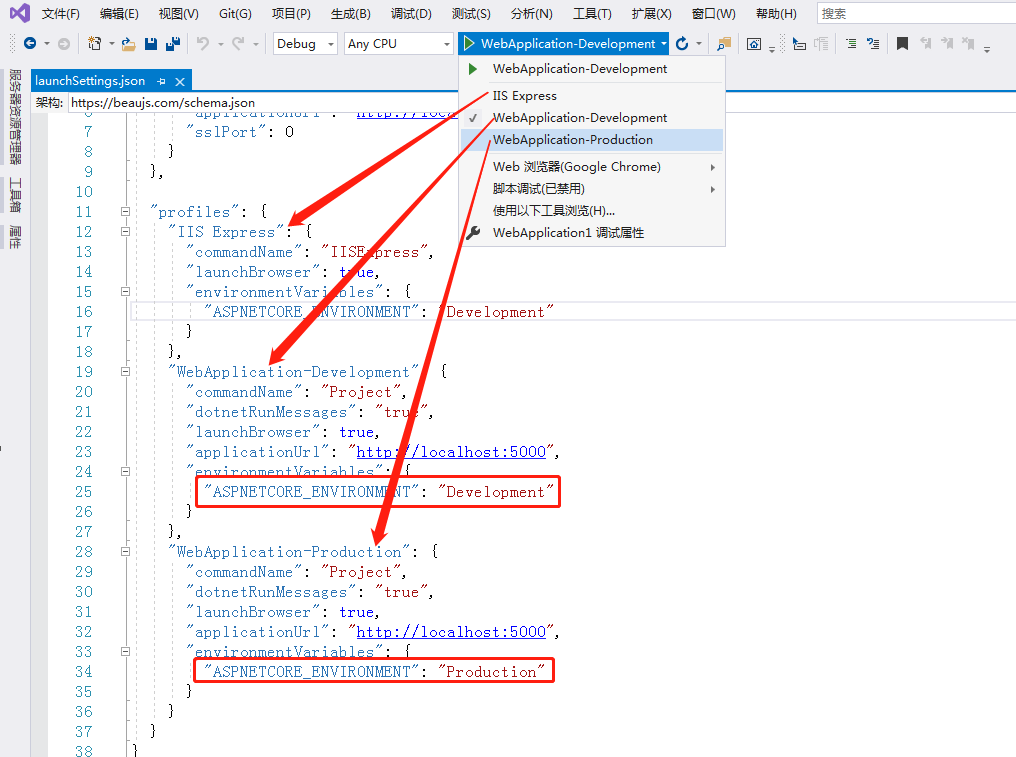Collapse environmentVariables block on line 15
The image size is (1016, 757).
click(x=126, y=292)
